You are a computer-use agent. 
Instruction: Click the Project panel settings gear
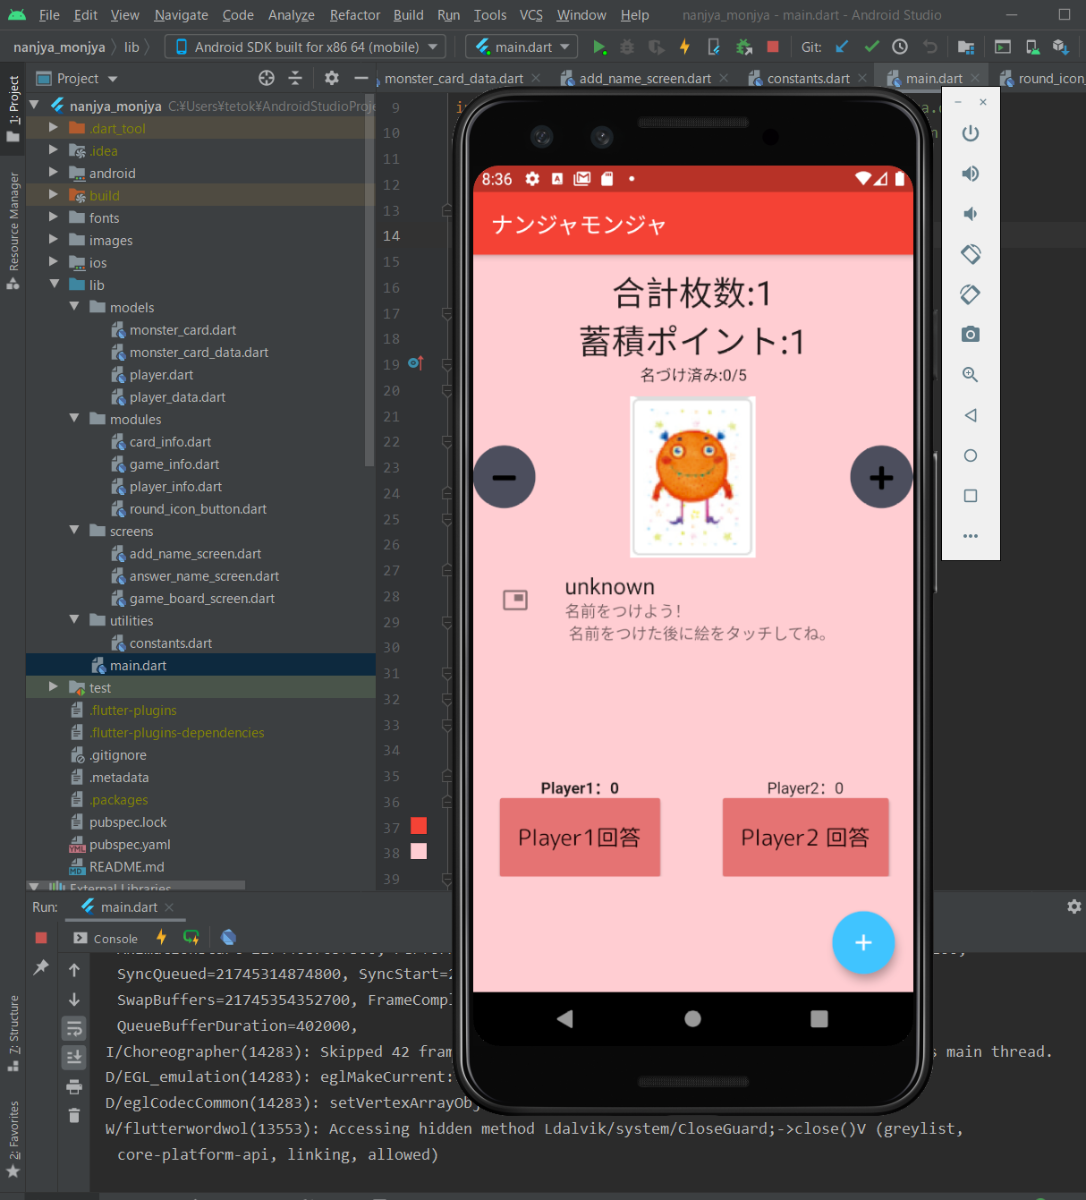(x=332, y=78)
